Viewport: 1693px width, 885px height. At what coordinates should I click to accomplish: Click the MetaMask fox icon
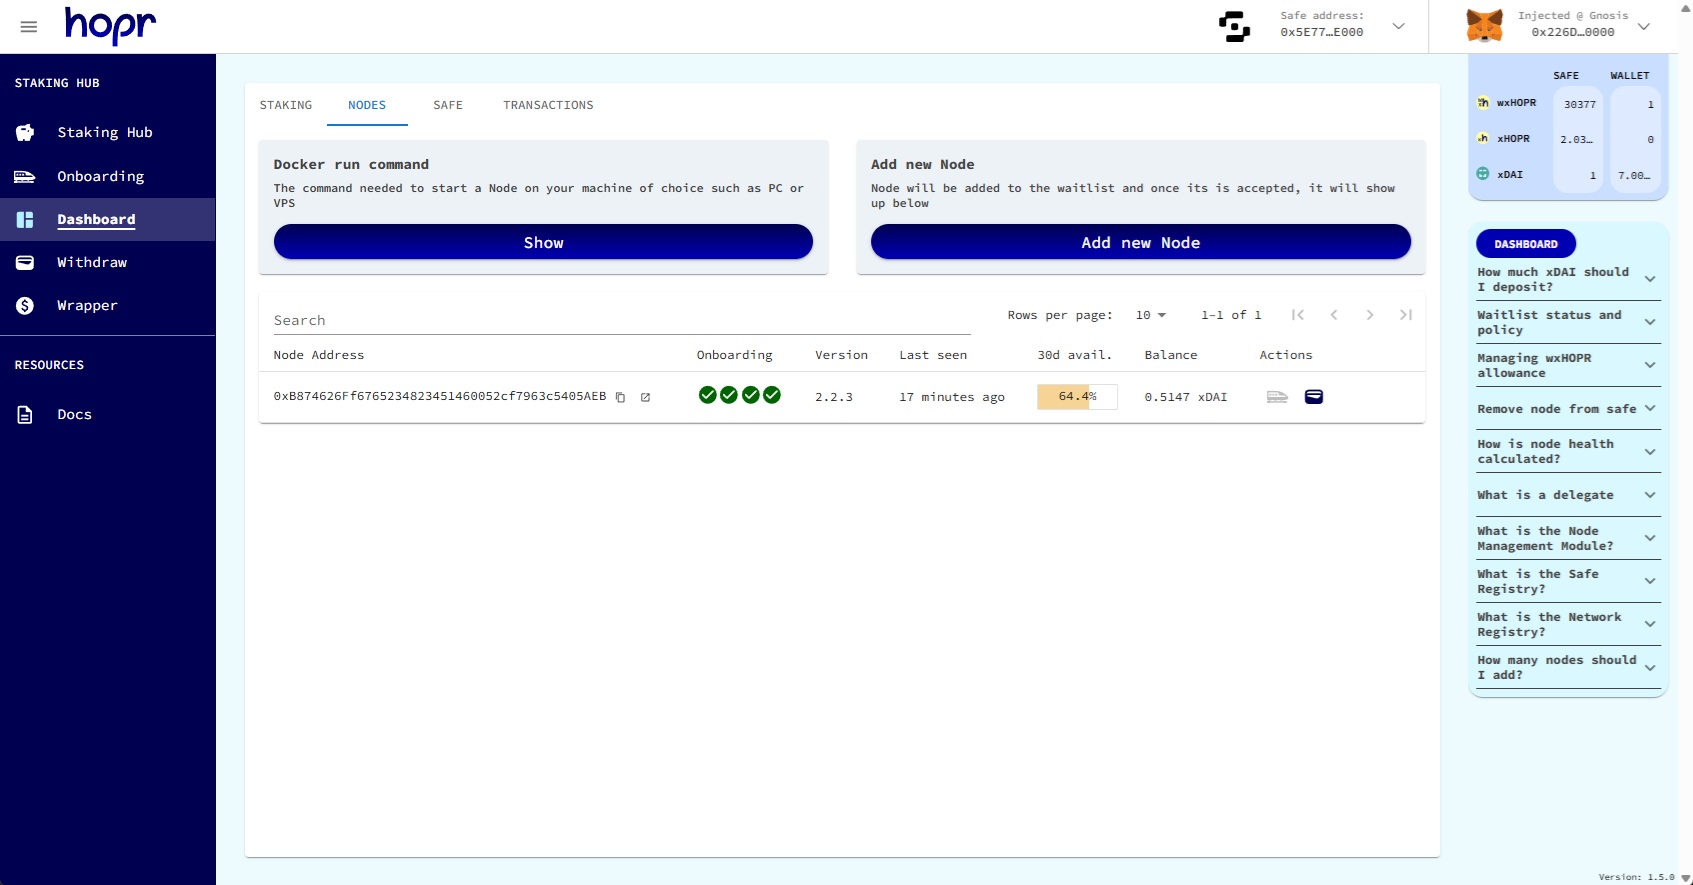click(x=1484, y=26)
